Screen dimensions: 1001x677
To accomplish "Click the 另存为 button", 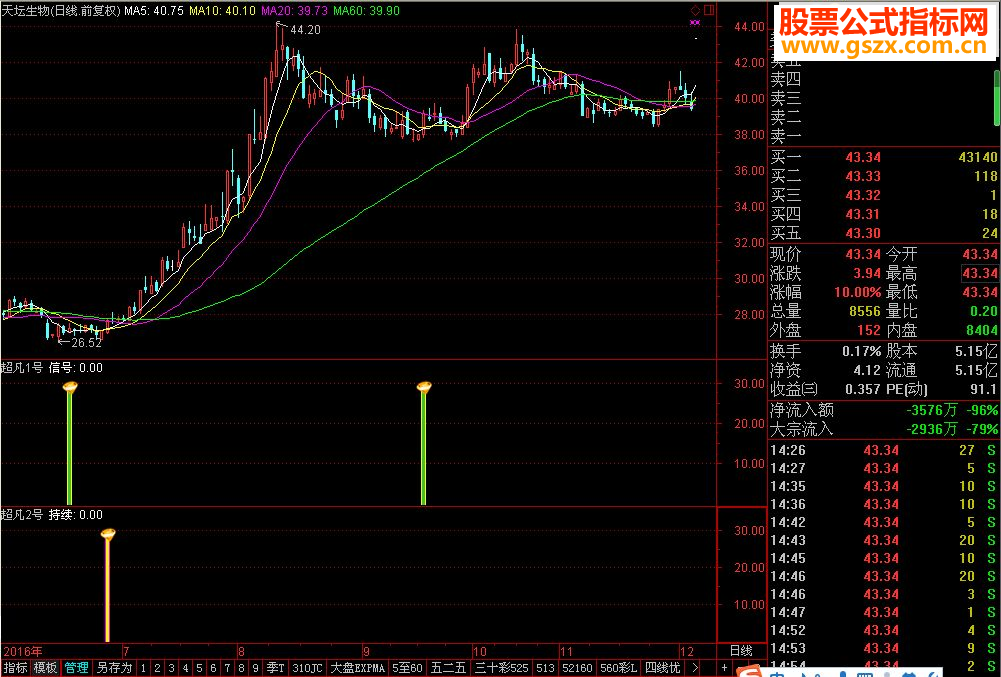I will [x=114, y=668].
